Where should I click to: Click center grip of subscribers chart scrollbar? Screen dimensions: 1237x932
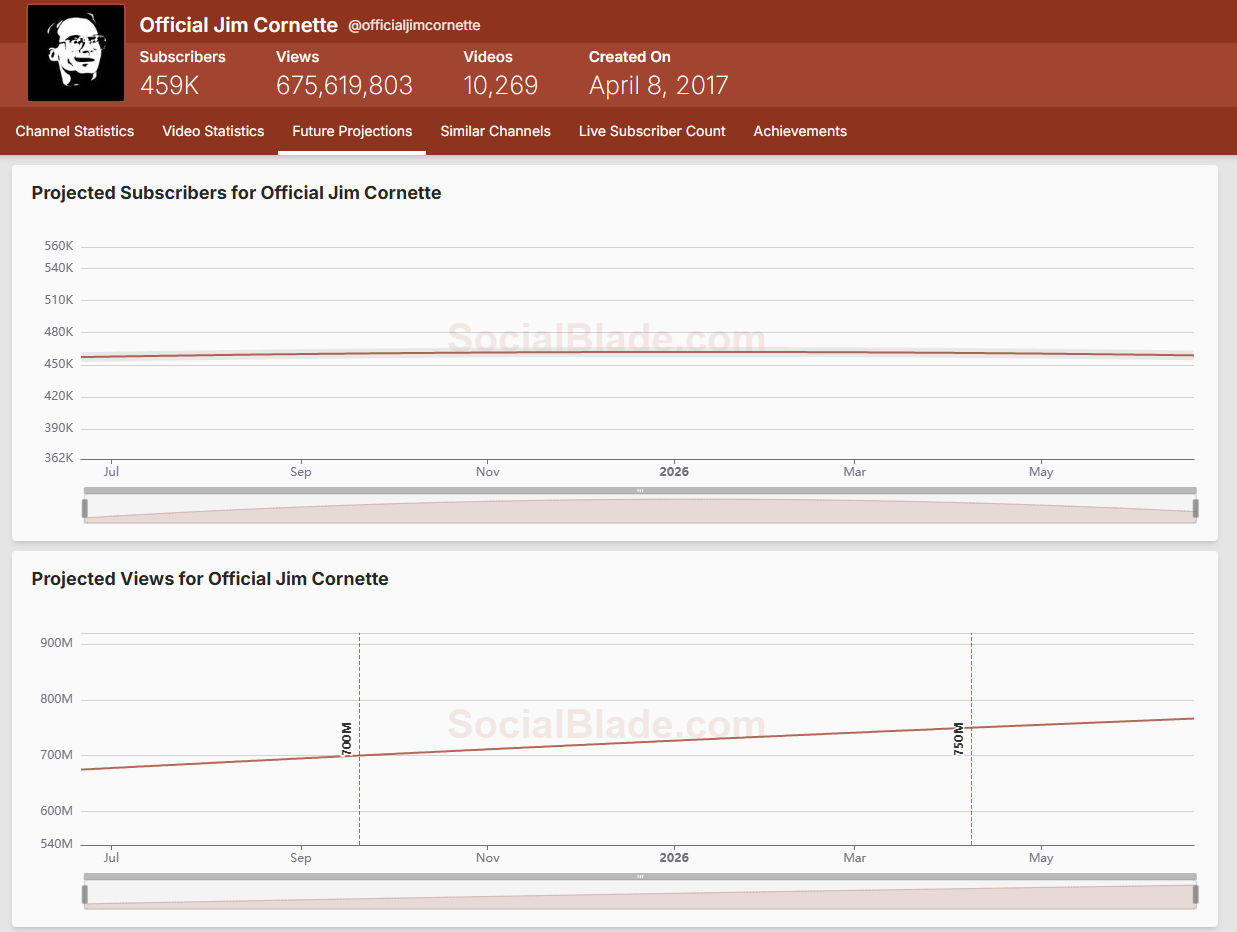pos(640,490)
